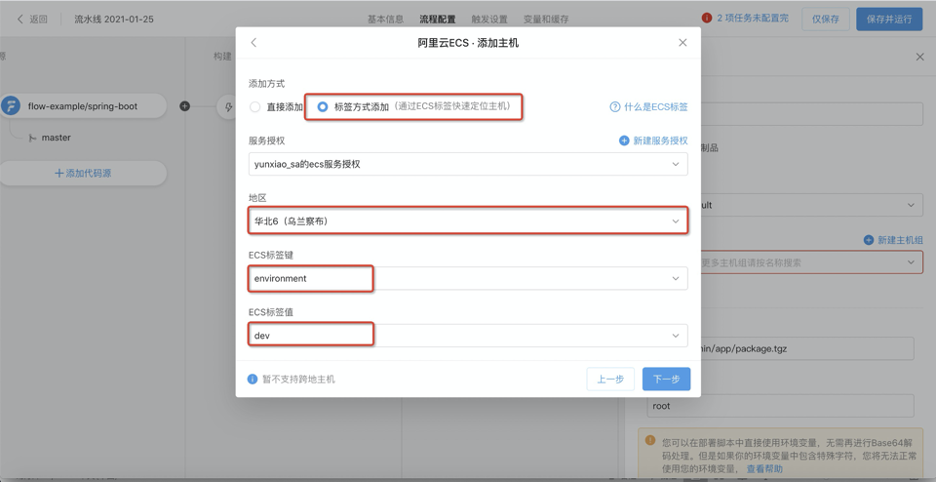The height and width of the screenshot is (482, 936).
Task: Click 上一步 button
Action: pos(611,379)
